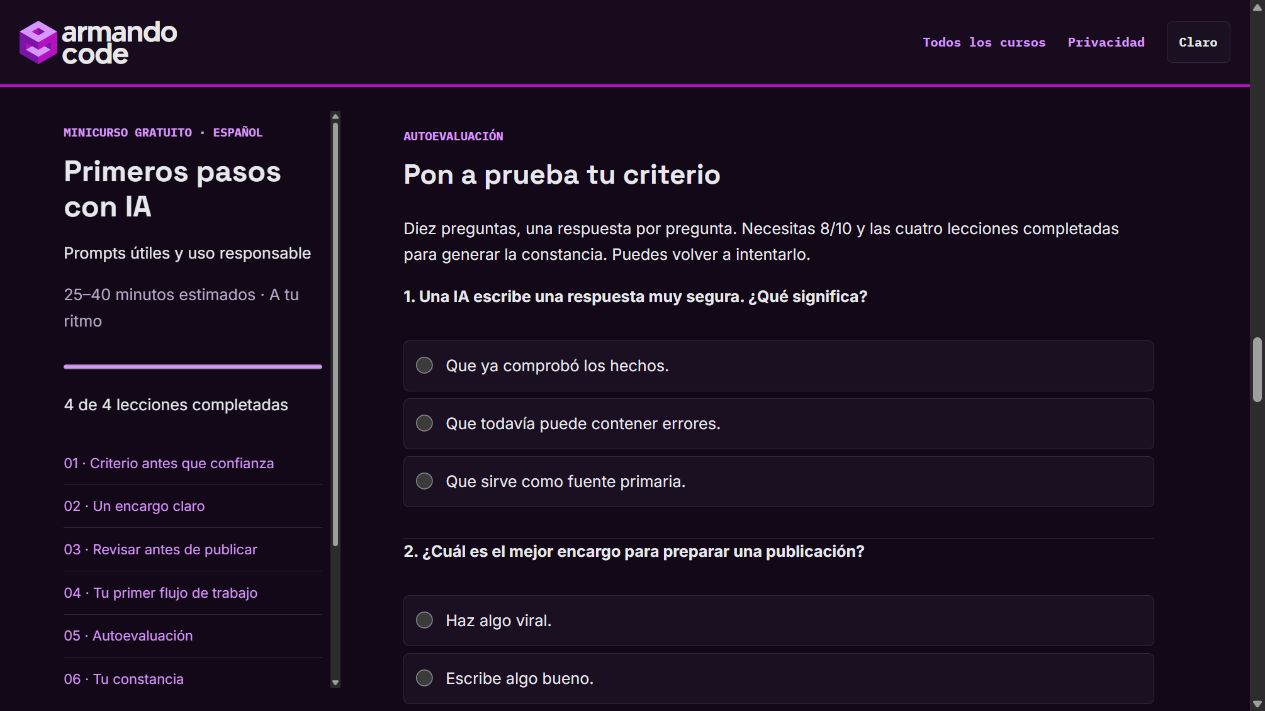Select radio 'Haz algo viral.'
The height and width of the screenshot is (711, 1265).
424,620
